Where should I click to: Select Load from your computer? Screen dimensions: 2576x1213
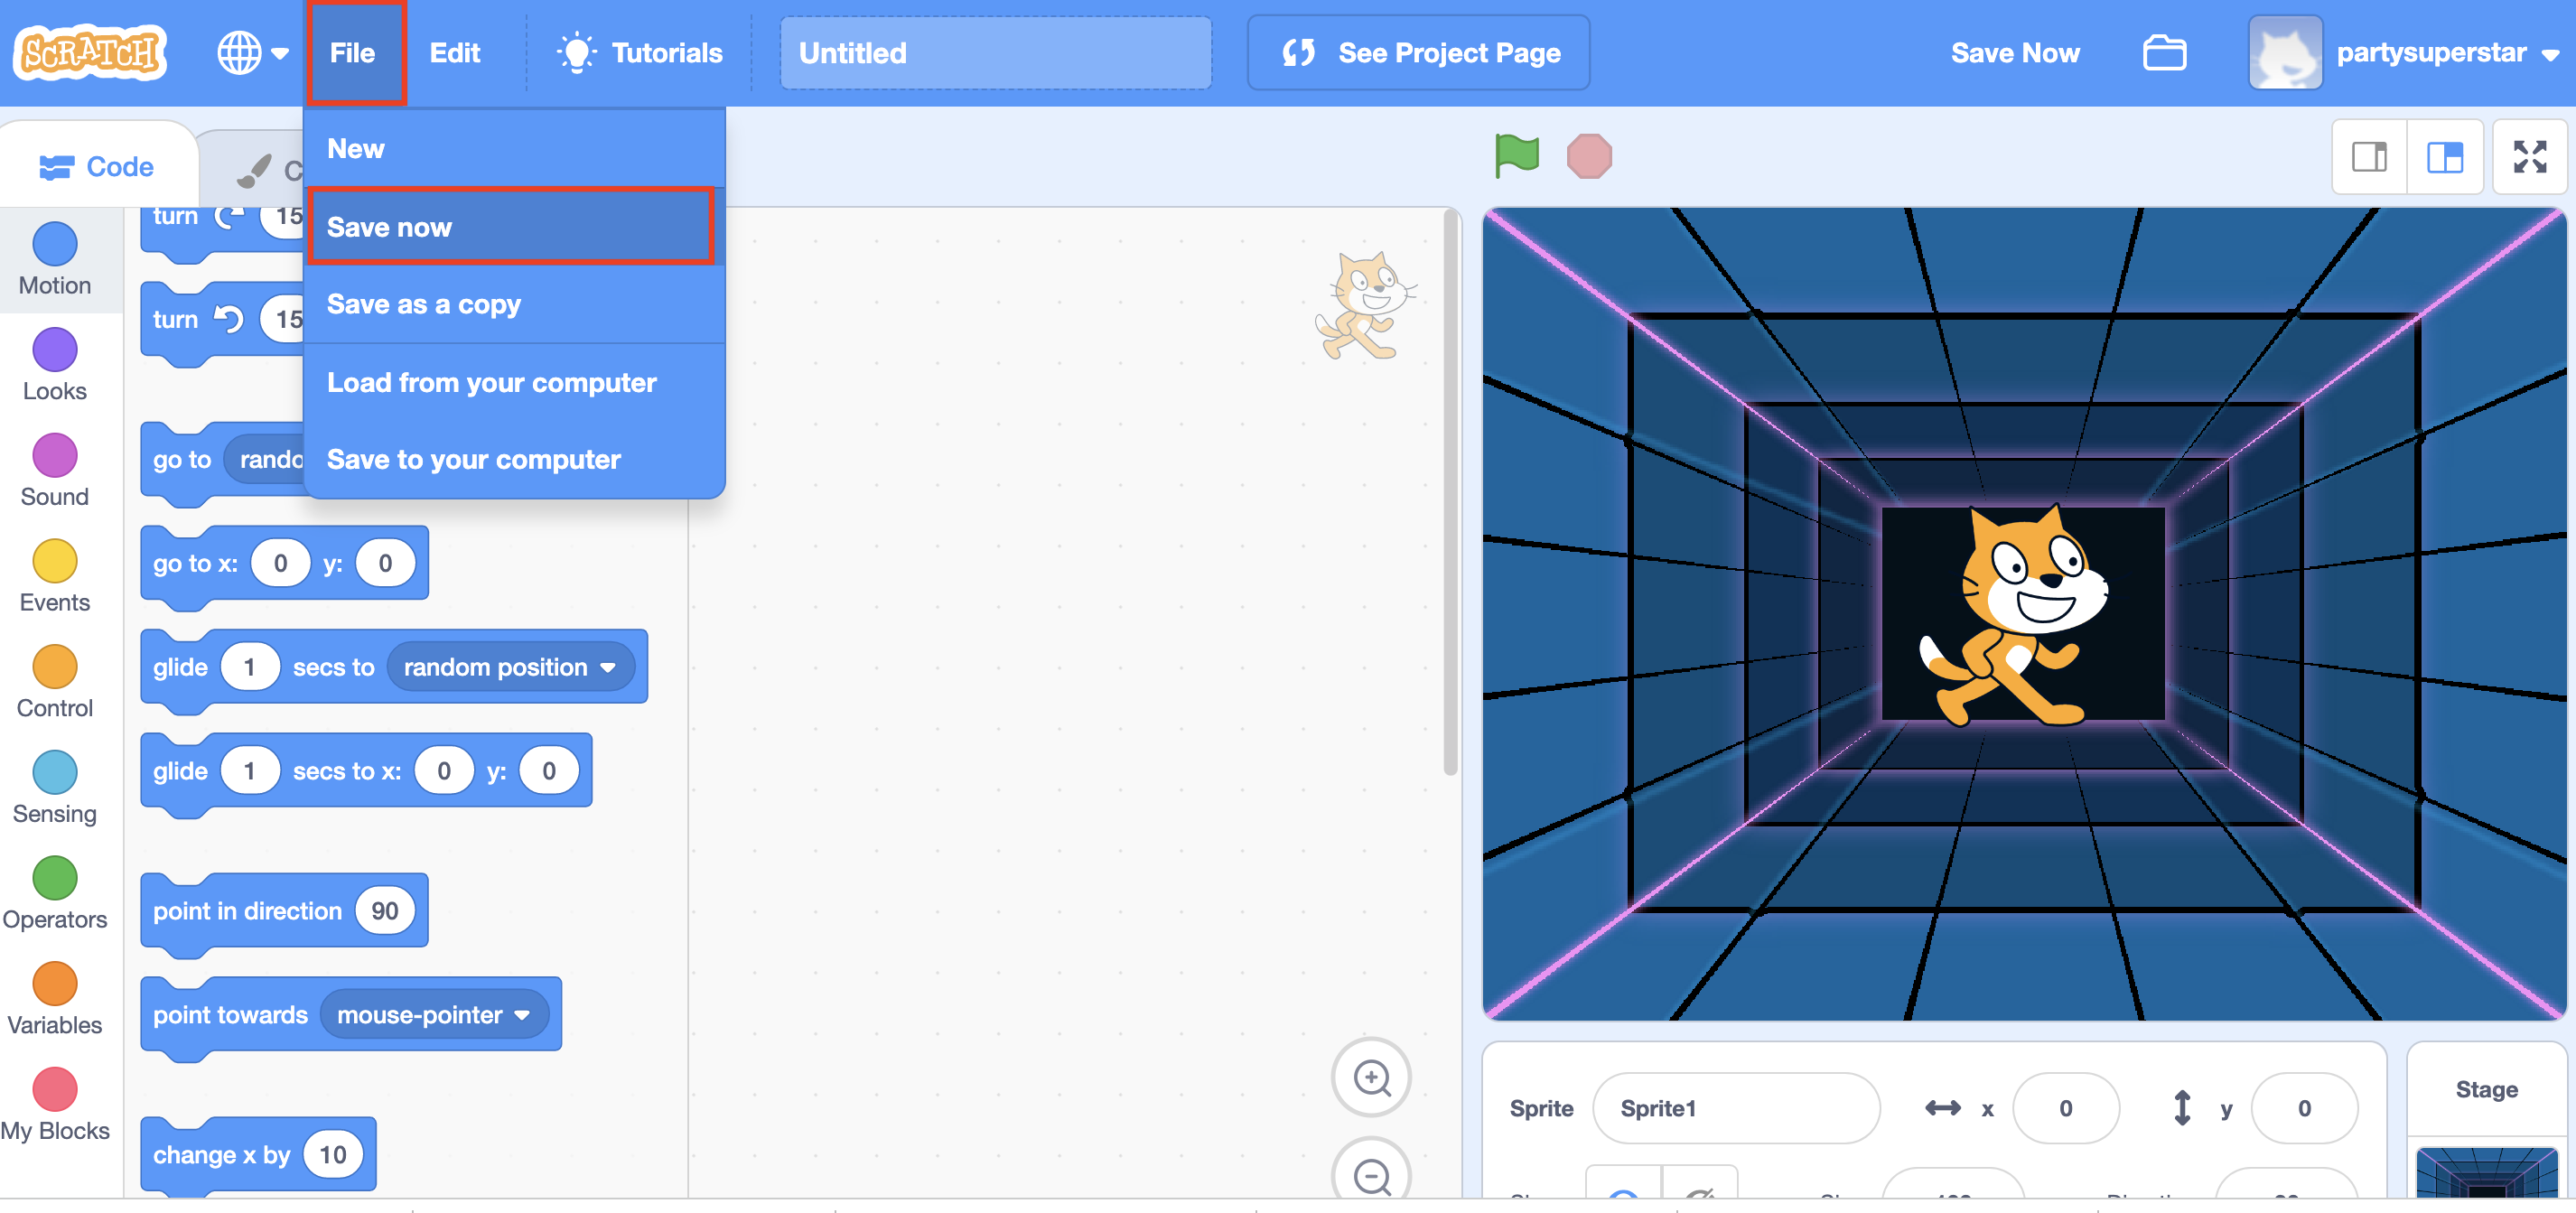[x=491, y=382]
